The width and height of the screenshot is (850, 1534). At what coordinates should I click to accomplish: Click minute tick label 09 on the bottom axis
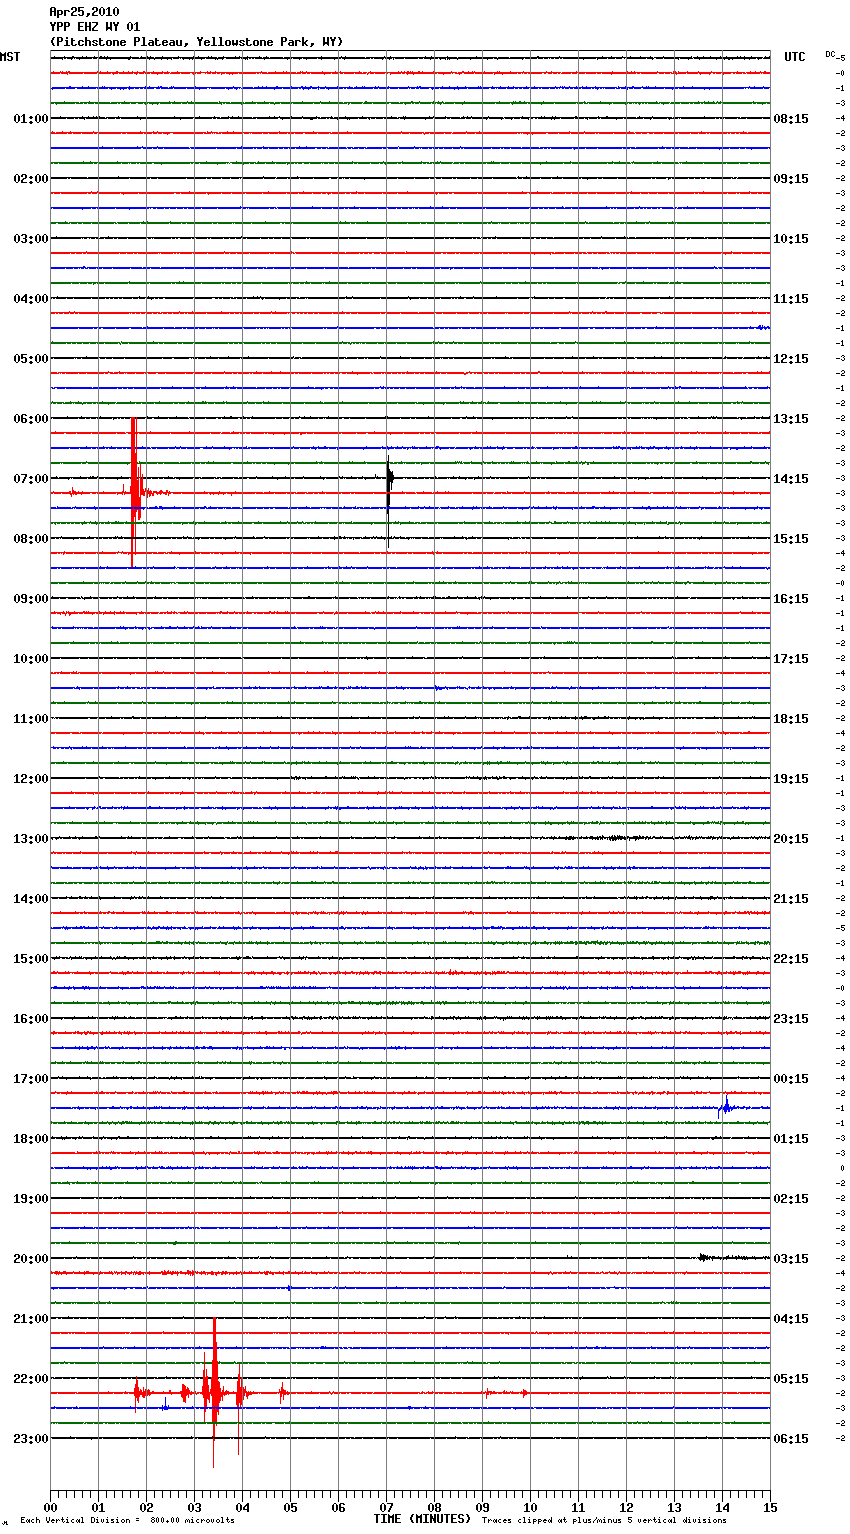coord(482,1507)
